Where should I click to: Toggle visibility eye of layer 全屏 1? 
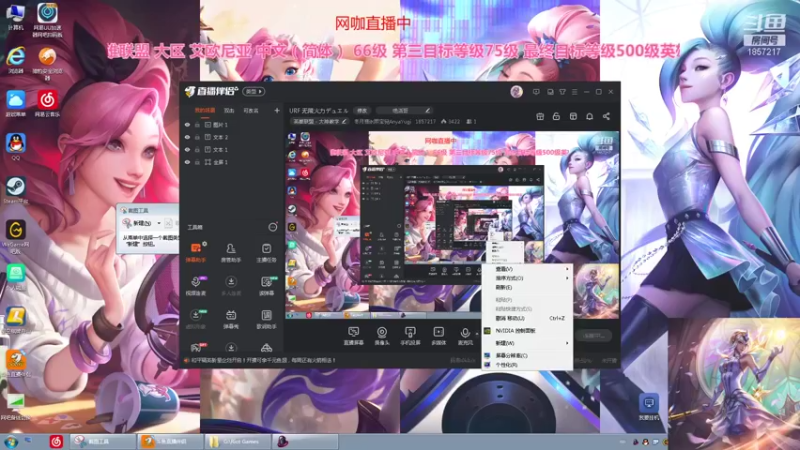click(x=187, y=162)
